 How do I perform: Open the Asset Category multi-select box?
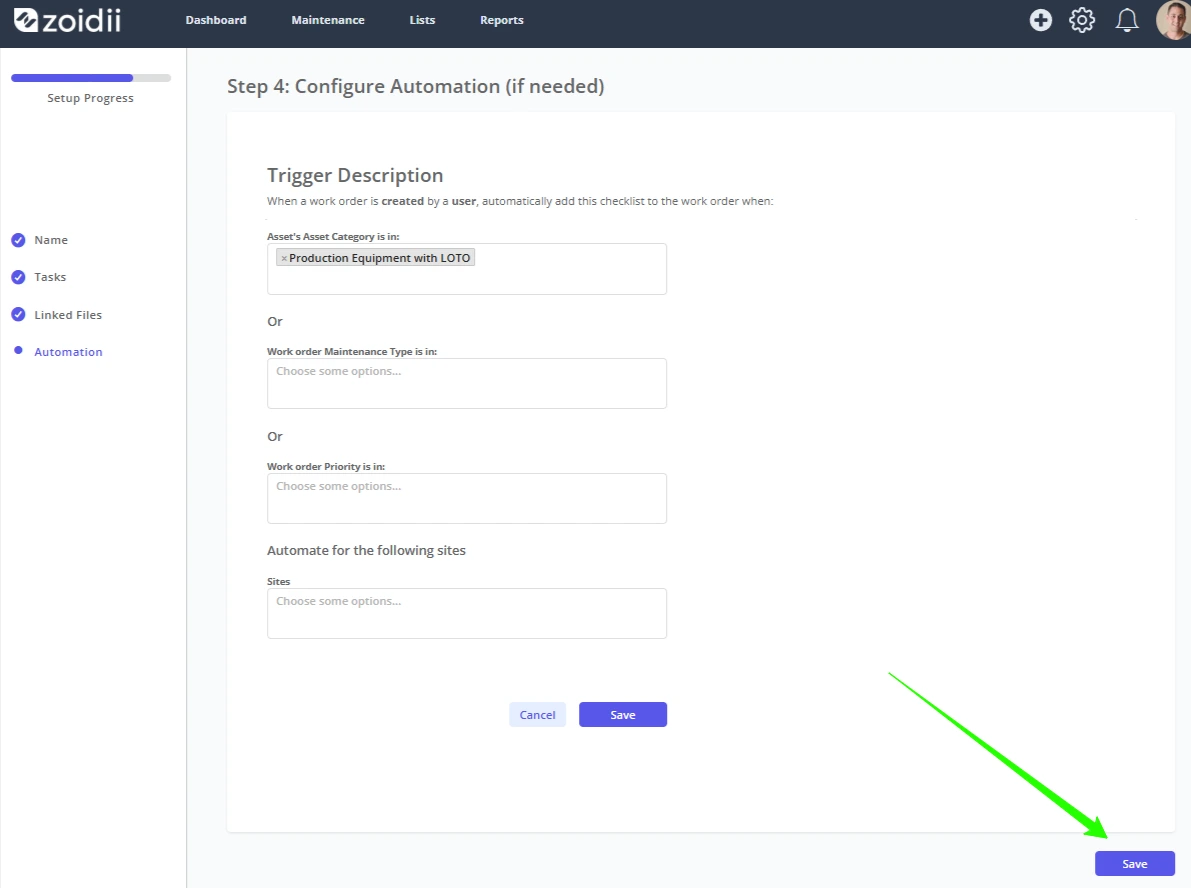(466, 269)
